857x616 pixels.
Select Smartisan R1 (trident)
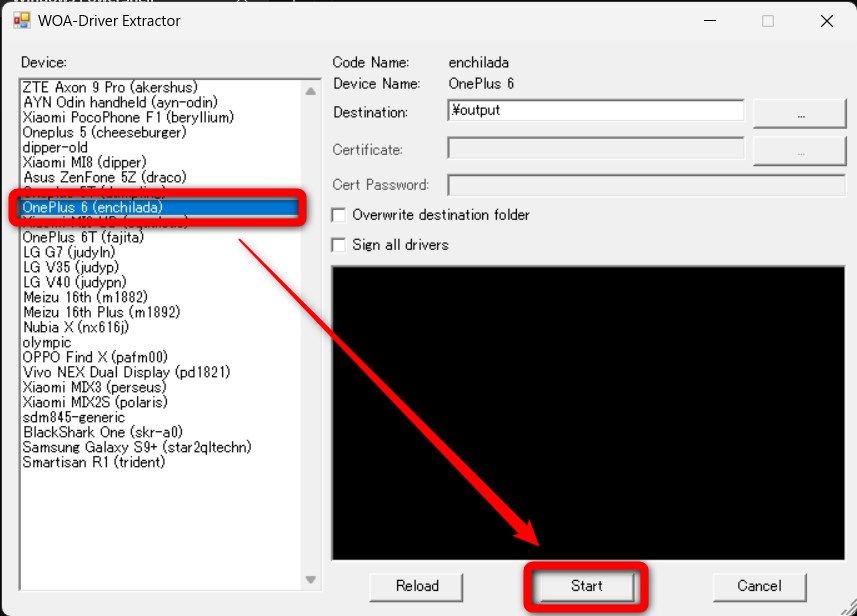[x=94, y=463]
